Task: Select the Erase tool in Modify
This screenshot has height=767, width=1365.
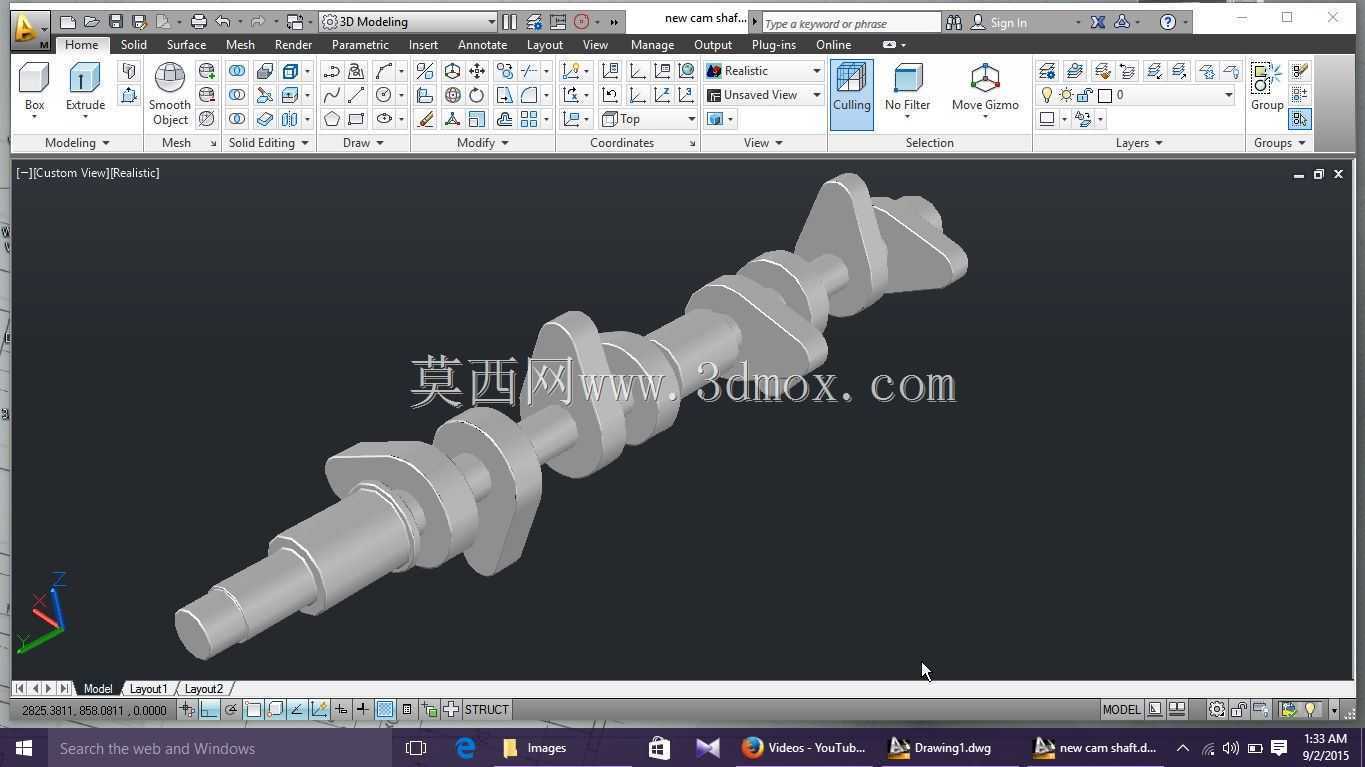Action: click(425, 119)
